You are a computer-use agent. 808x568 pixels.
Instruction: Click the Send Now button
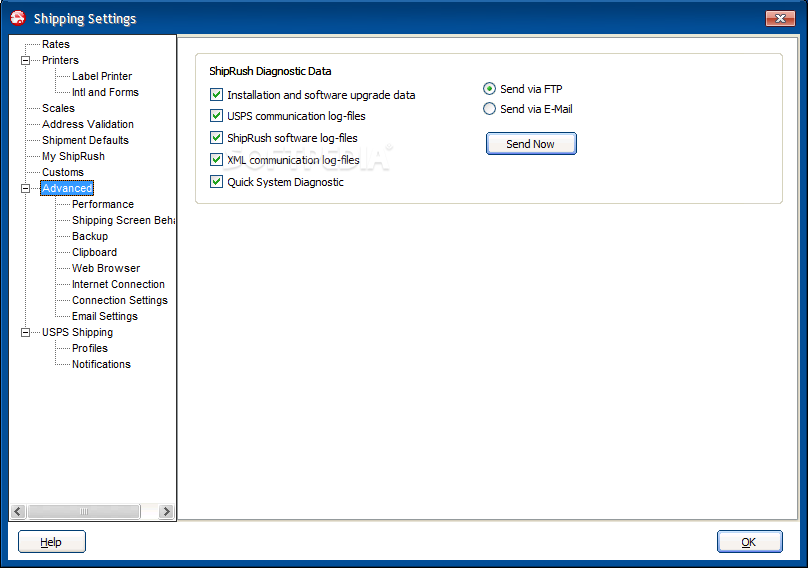[531, 144]
